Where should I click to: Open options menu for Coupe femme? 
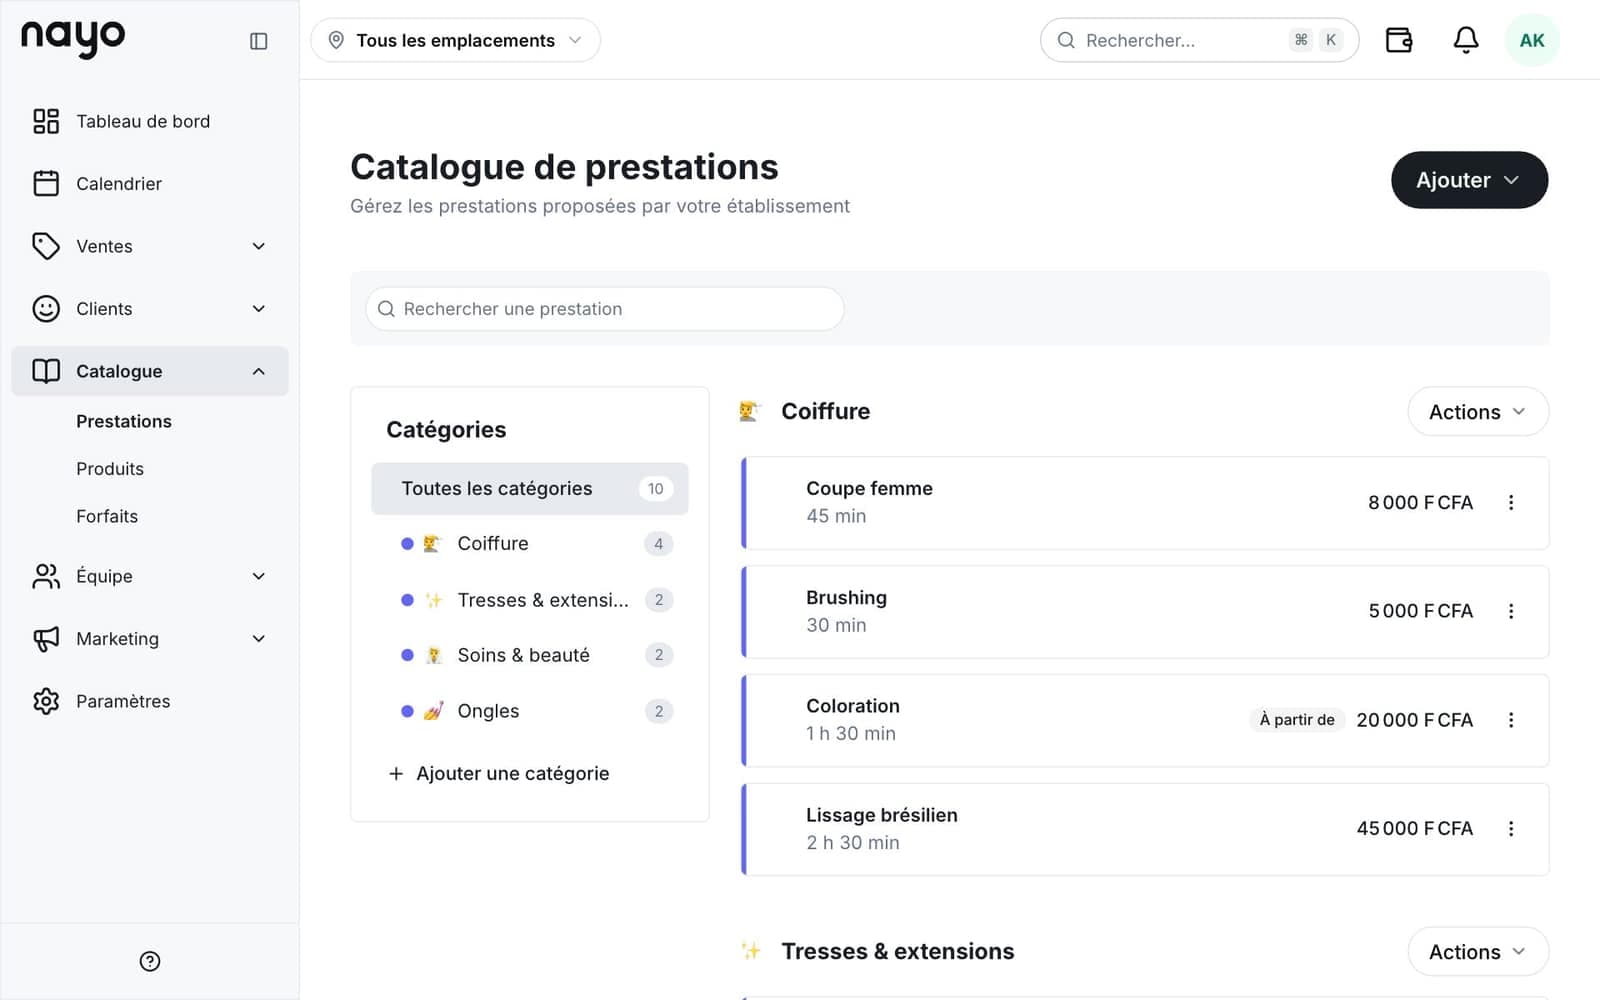(1511, 503)
